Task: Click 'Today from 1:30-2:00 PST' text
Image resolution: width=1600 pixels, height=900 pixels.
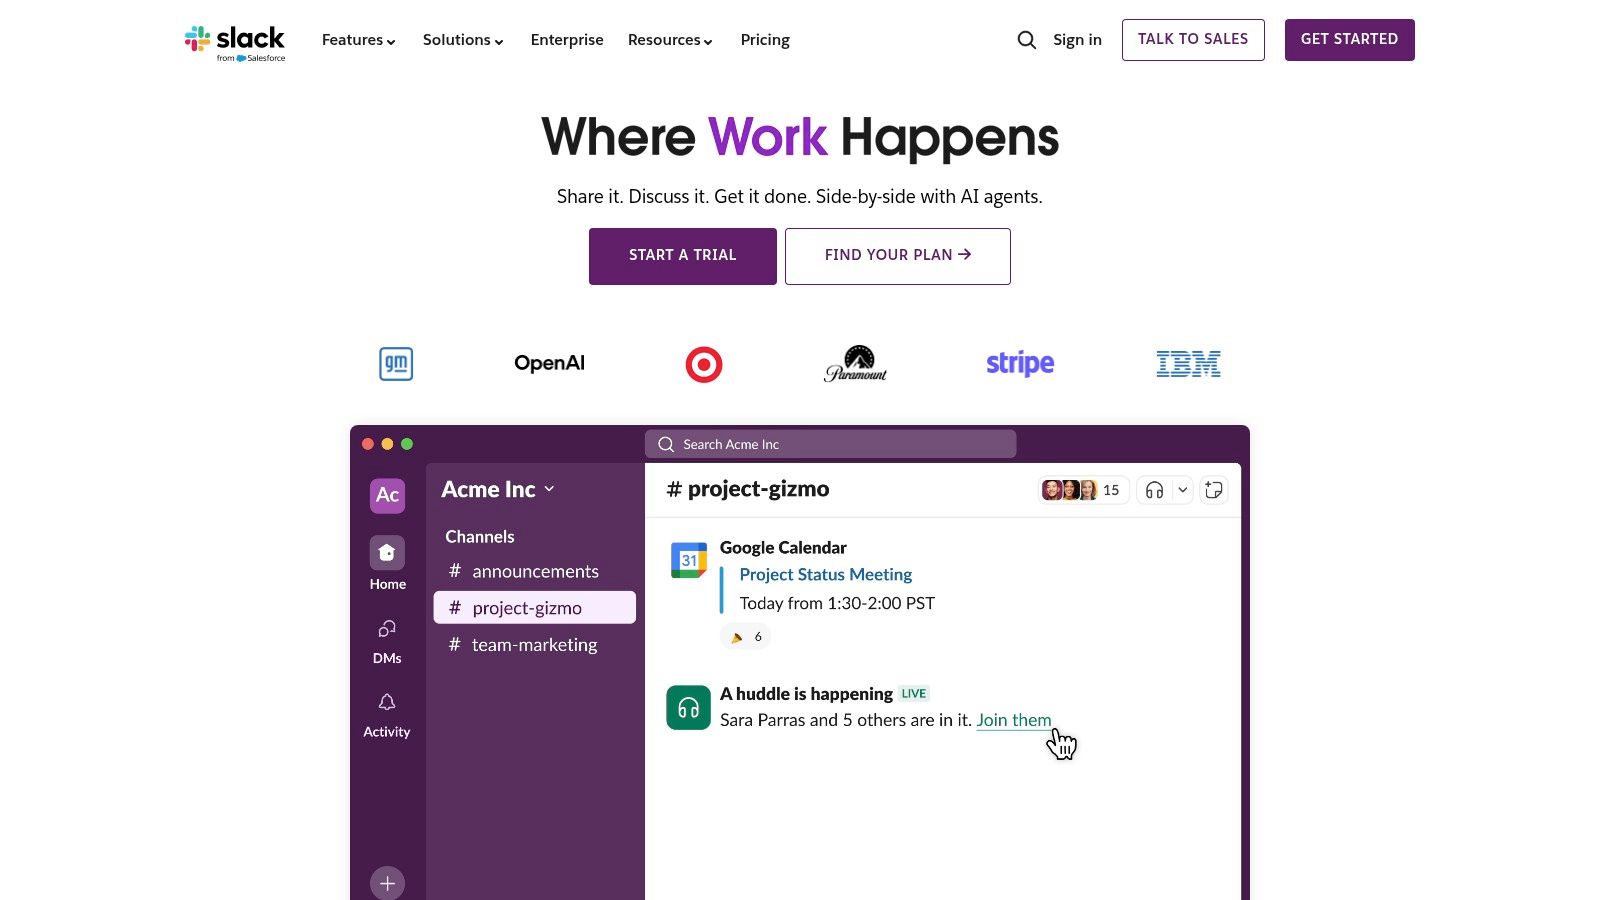Action: tap(837, 603)
